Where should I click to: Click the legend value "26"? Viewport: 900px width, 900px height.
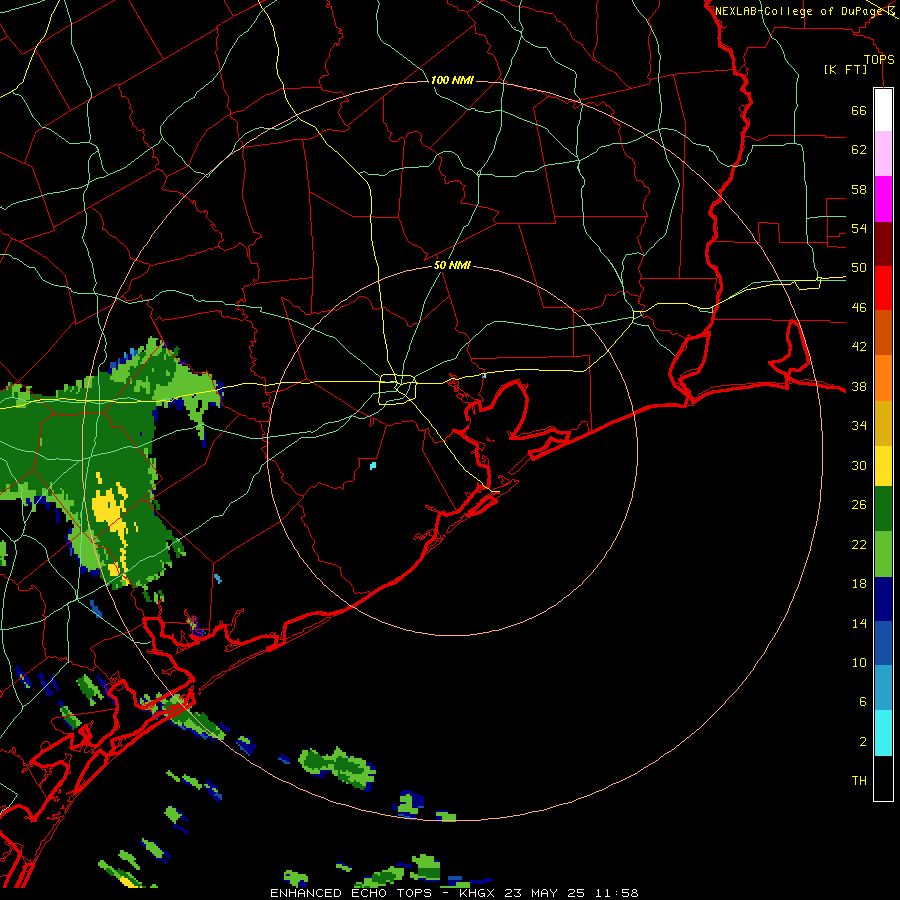(859, 505)
